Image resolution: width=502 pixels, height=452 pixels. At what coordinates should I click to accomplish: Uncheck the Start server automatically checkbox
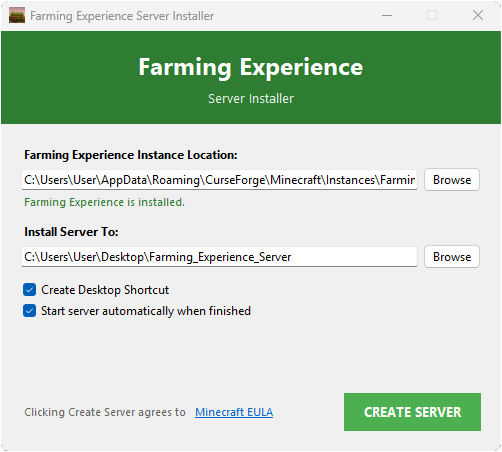click(30, 311)
